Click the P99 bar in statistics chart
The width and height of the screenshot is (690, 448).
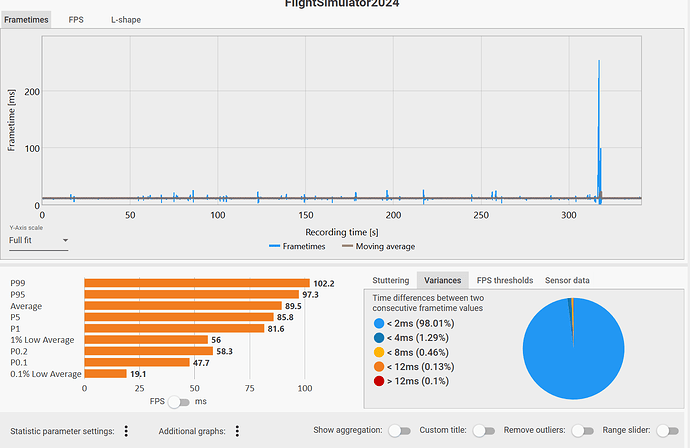tap(197, 284)
